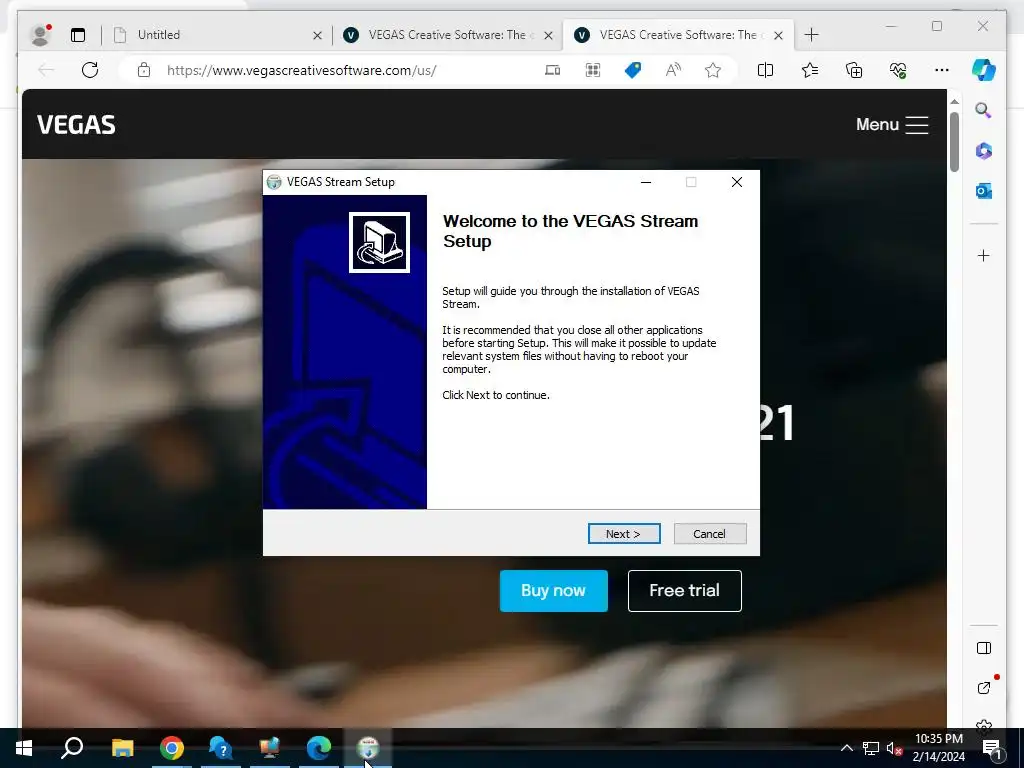Open Microsoft 365 sidebar icon
The width and height of the screenshot is (1024, 768).
(x=984, y=151)
